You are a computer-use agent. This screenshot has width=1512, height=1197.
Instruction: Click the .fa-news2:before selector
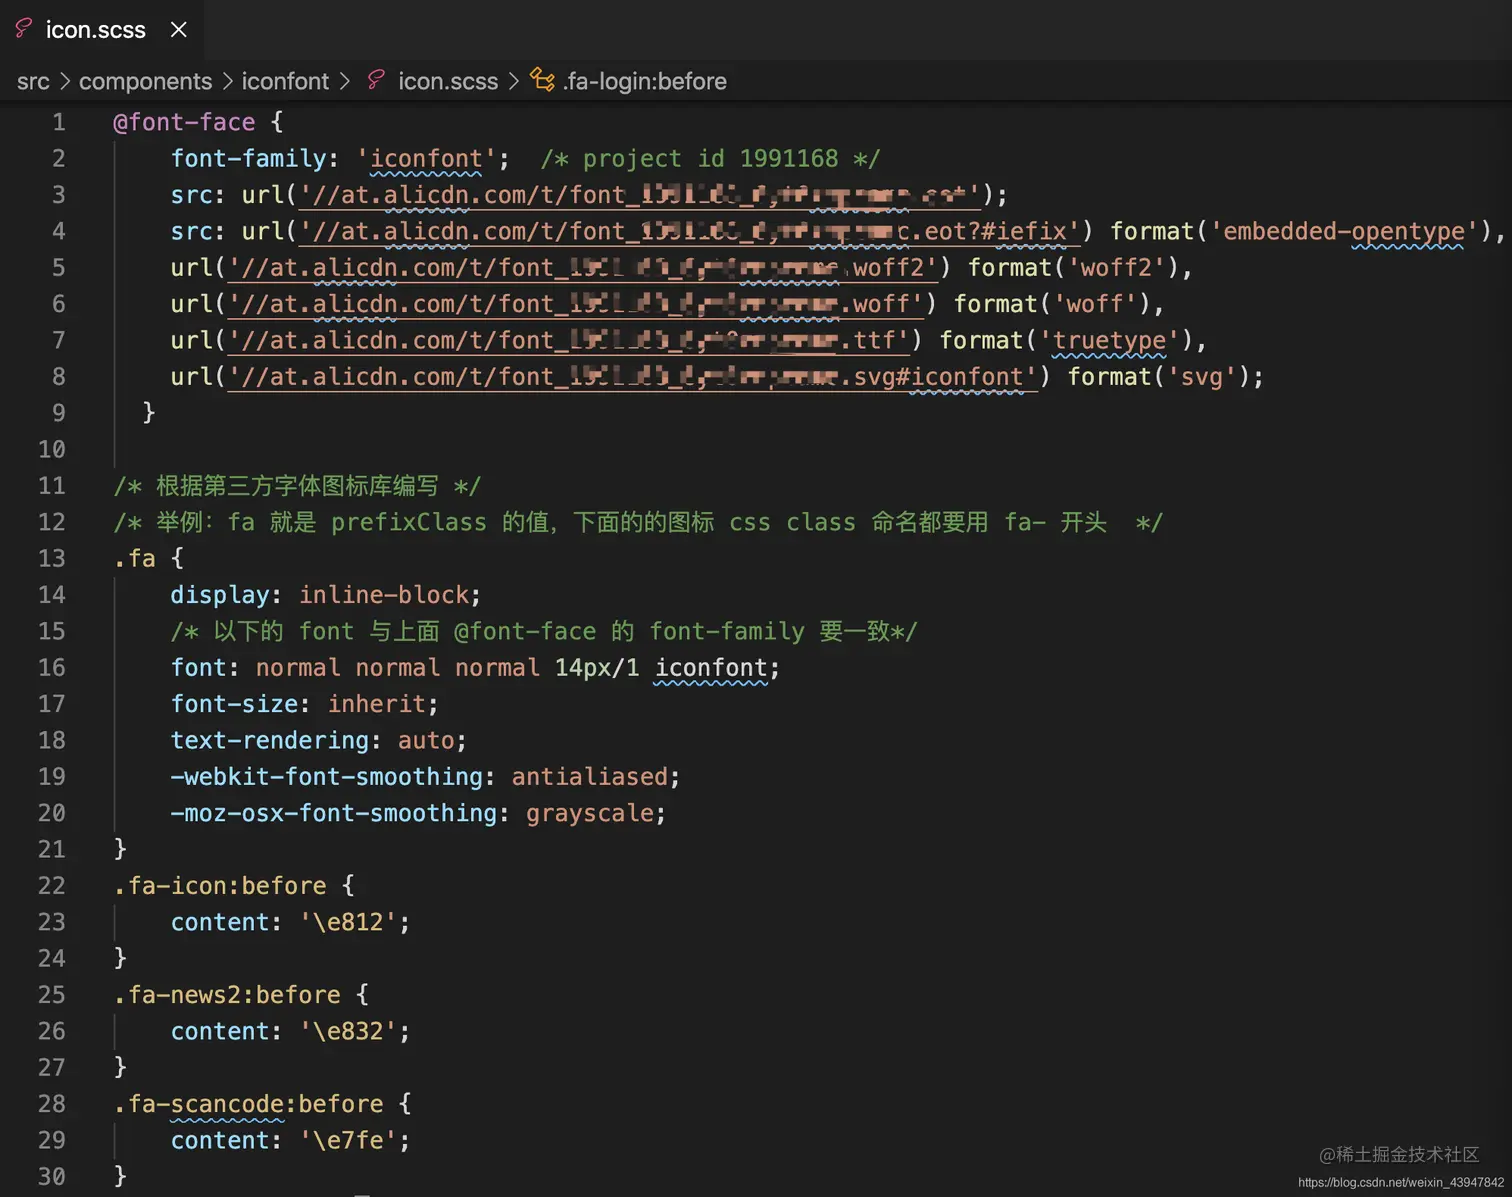227,995
